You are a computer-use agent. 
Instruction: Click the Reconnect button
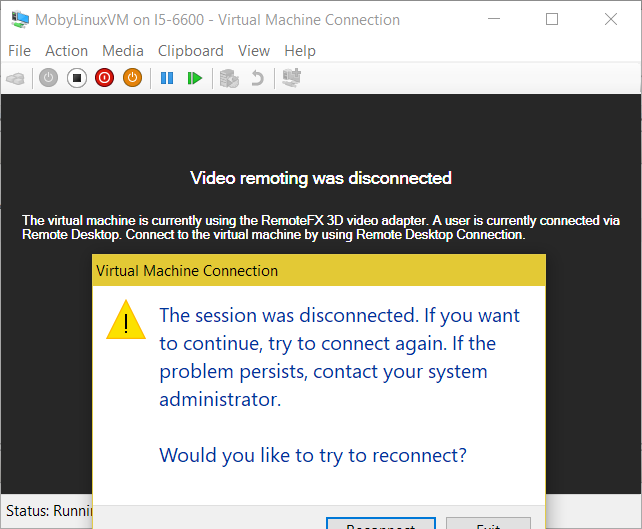point(381,524)
